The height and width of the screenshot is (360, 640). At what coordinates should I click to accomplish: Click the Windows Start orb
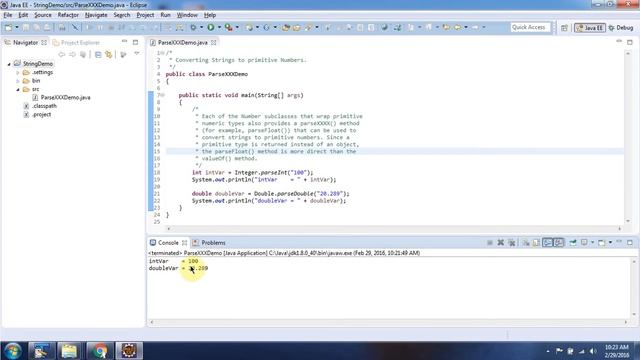coord(13,351)
